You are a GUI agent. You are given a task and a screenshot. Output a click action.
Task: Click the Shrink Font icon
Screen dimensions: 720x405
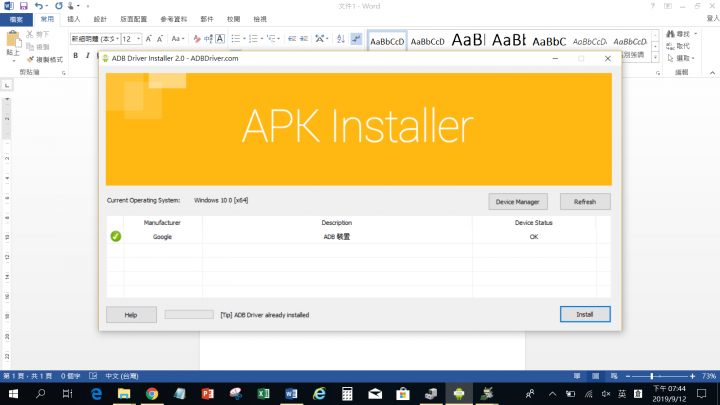[160, 39]
